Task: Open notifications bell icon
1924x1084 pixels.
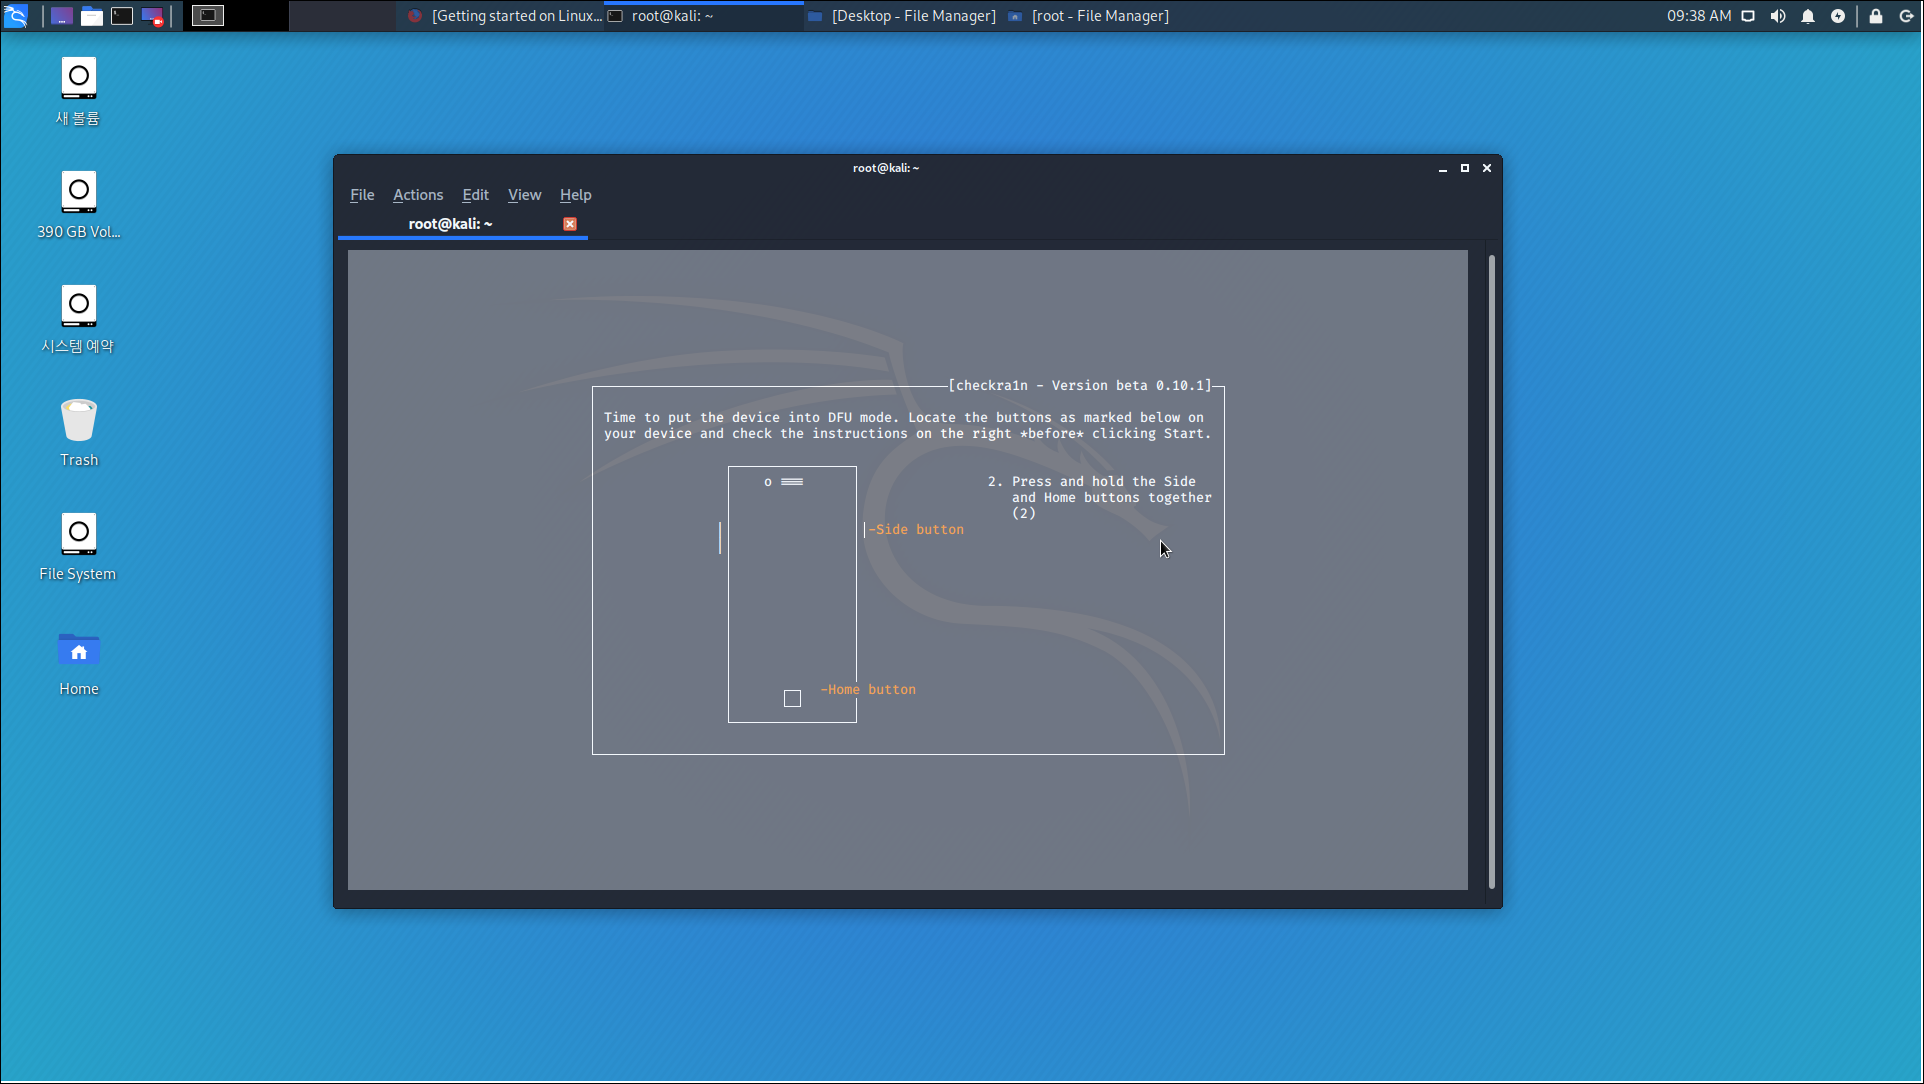Action: [x=1808, y=16]
